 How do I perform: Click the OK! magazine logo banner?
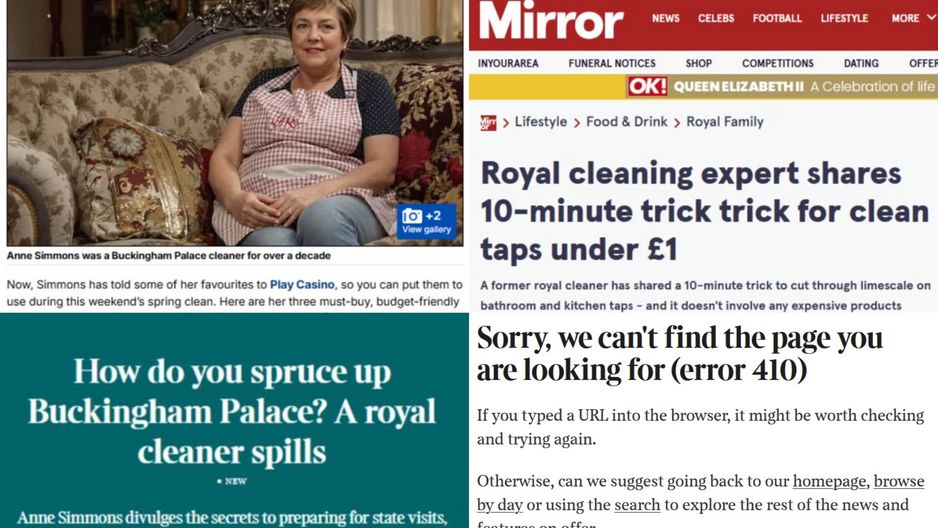pos(647,87)
